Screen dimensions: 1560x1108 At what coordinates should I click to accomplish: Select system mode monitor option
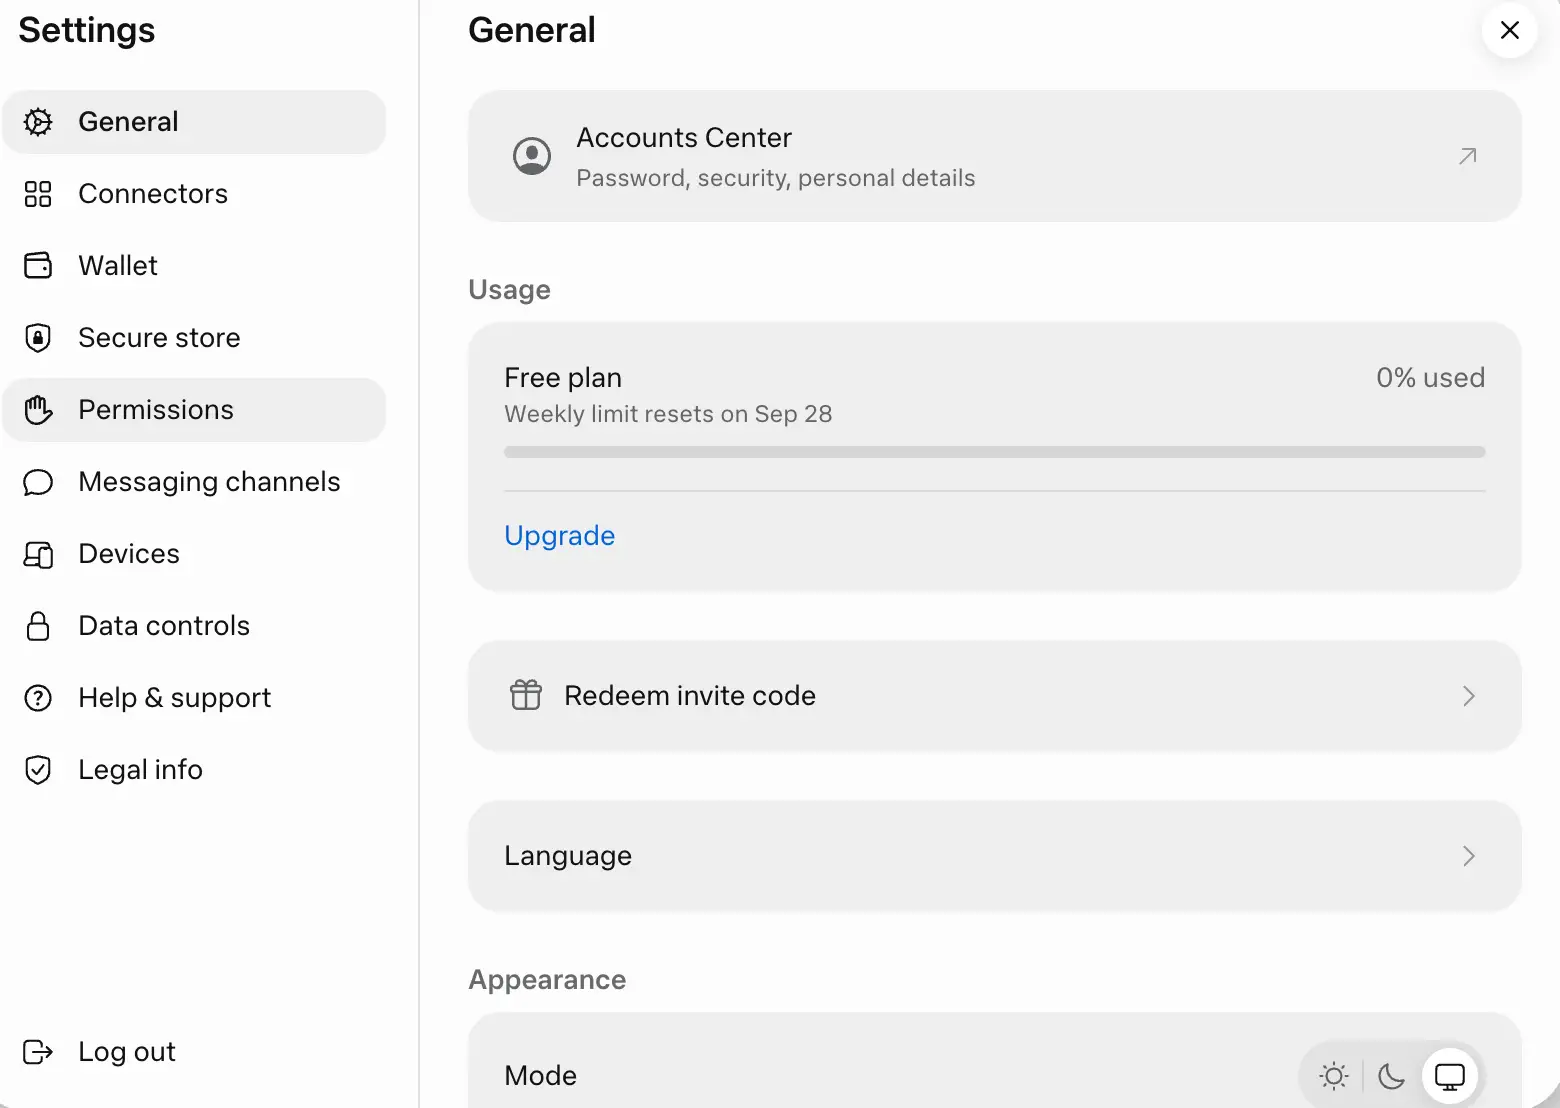[x=1450, y=1076]
